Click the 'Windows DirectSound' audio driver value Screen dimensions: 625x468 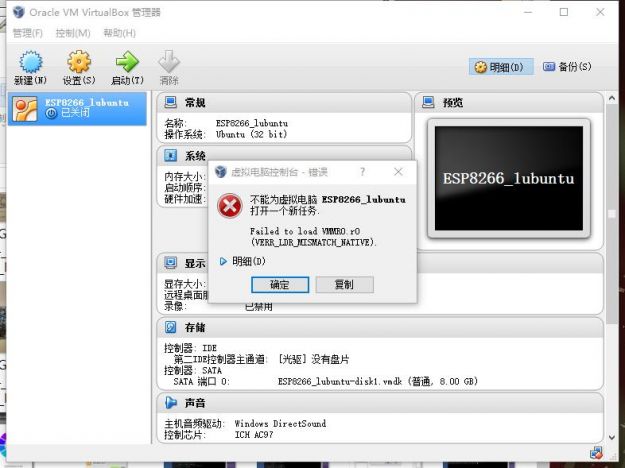pyautogui.click(x=280, y=423)
